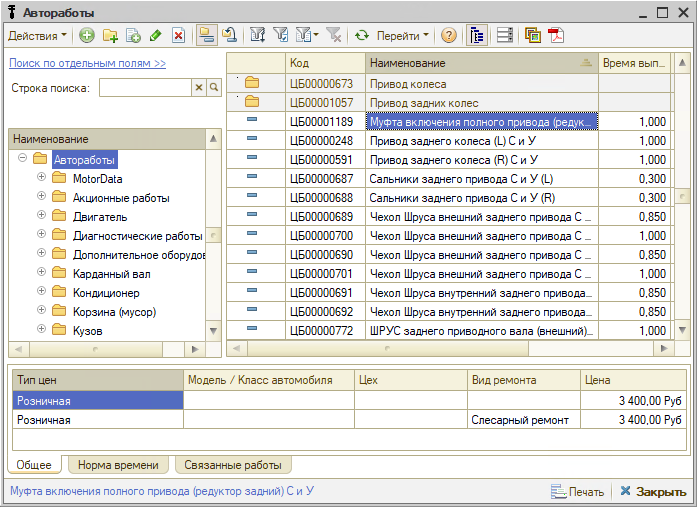Click the green Add new item icon
Viewport: 697px width, 507px height.
pos(87,35)
